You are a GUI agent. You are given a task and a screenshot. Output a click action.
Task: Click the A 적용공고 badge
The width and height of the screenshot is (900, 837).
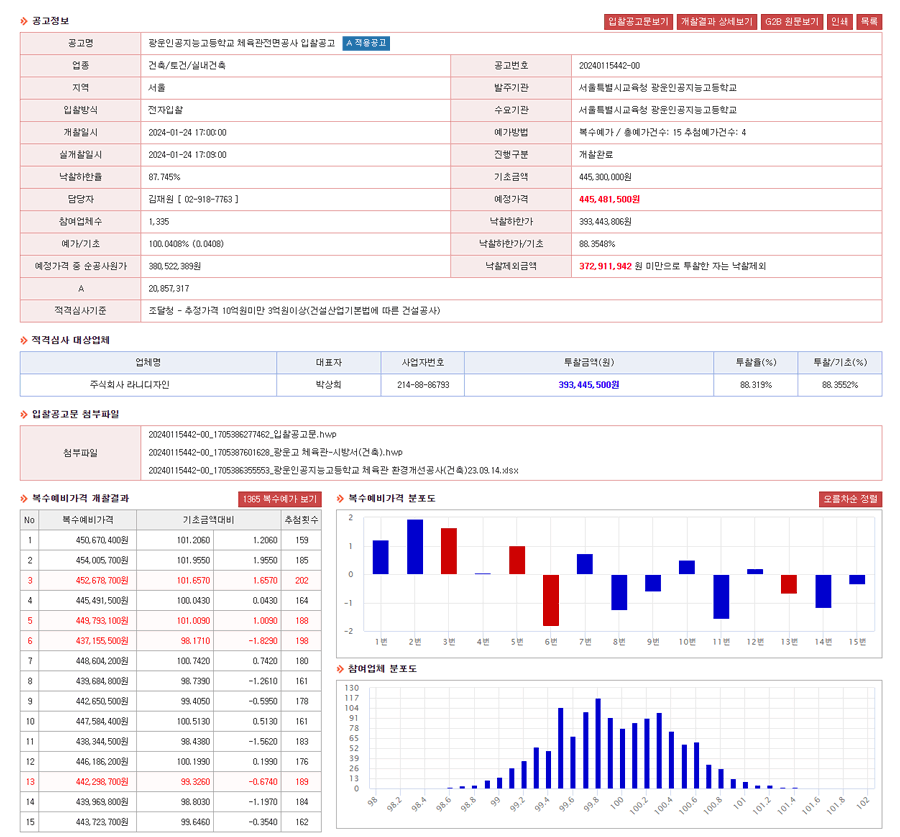click(x=366, y=43)
